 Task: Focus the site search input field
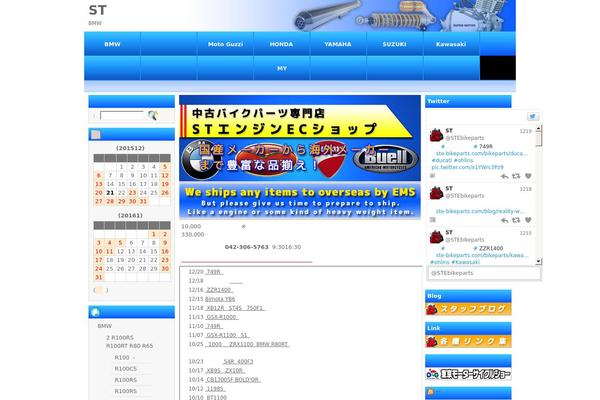pyautogui.click(x=122, y=115)
